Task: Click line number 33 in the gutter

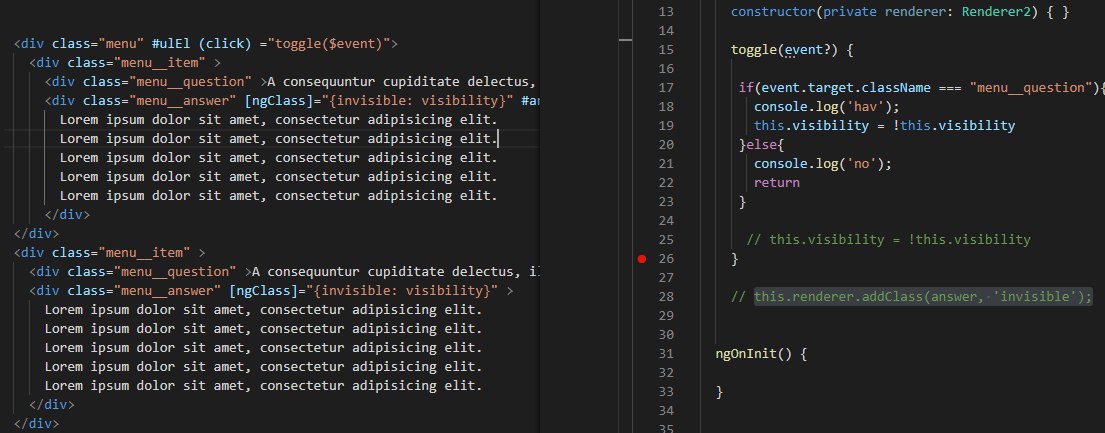Action: (x=665, y=392)
